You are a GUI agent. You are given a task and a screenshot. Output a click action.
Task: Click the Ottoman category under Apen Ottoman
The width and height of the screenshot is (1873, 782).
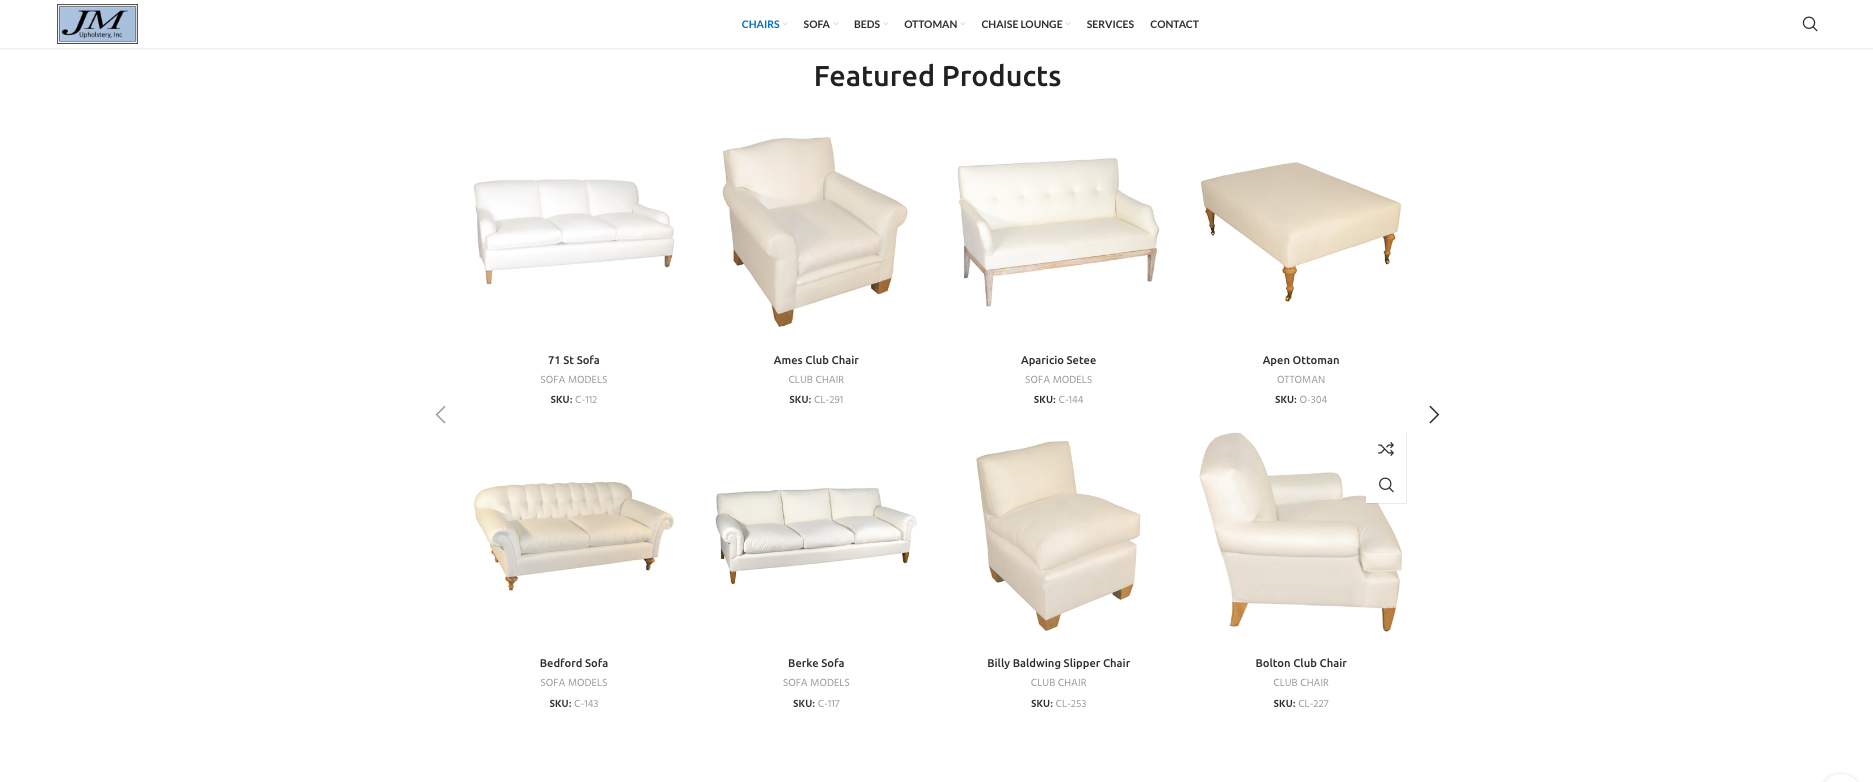coord(1301,380)
